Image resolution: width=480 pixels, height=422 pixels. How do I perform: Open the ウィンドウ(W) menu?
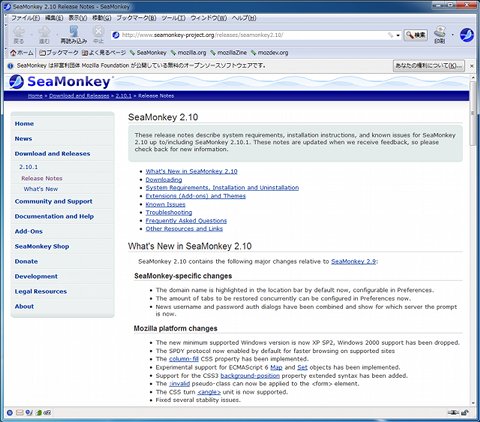(x=209, y=18)
